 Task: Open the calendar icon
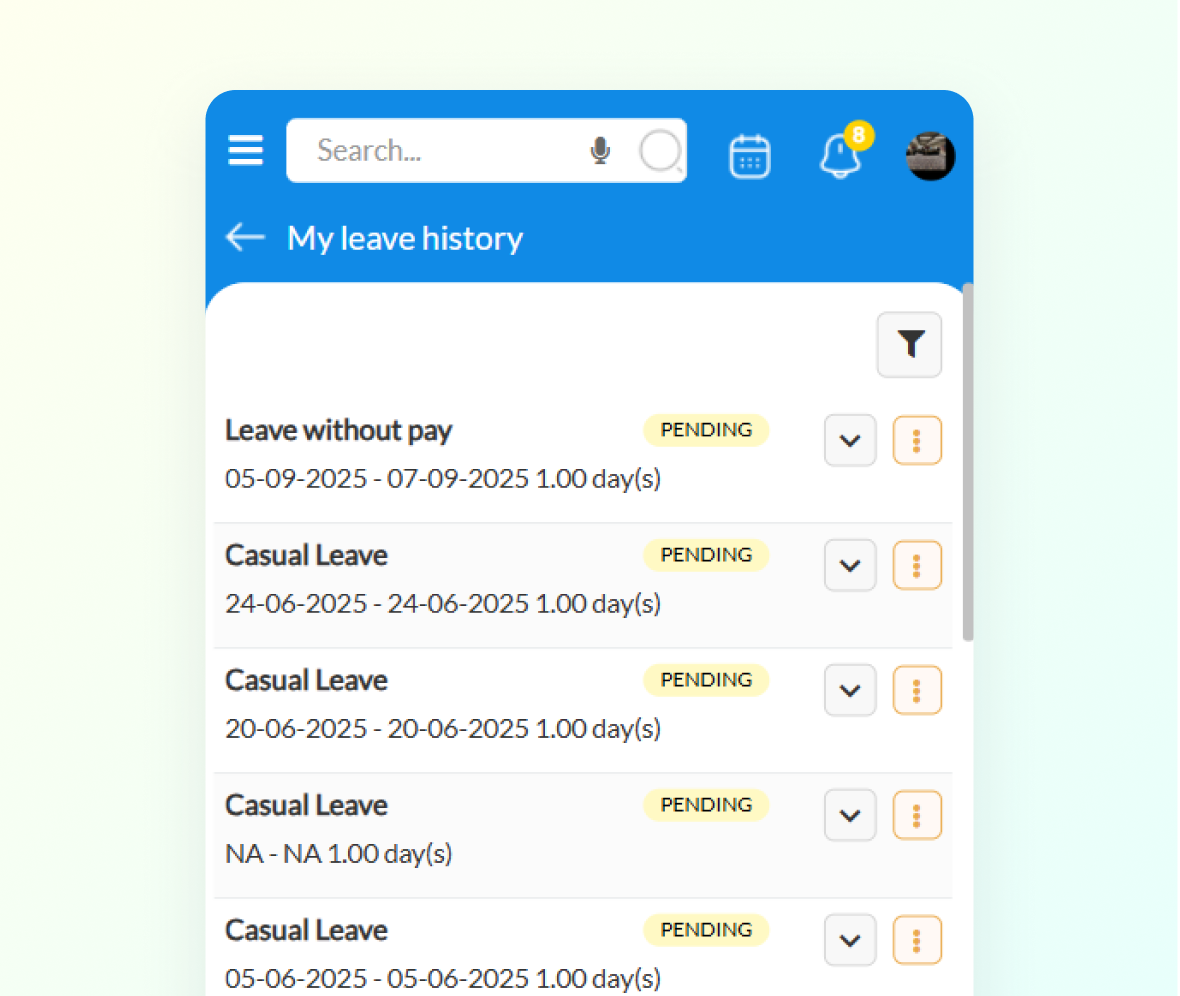(x=750, y=156)
